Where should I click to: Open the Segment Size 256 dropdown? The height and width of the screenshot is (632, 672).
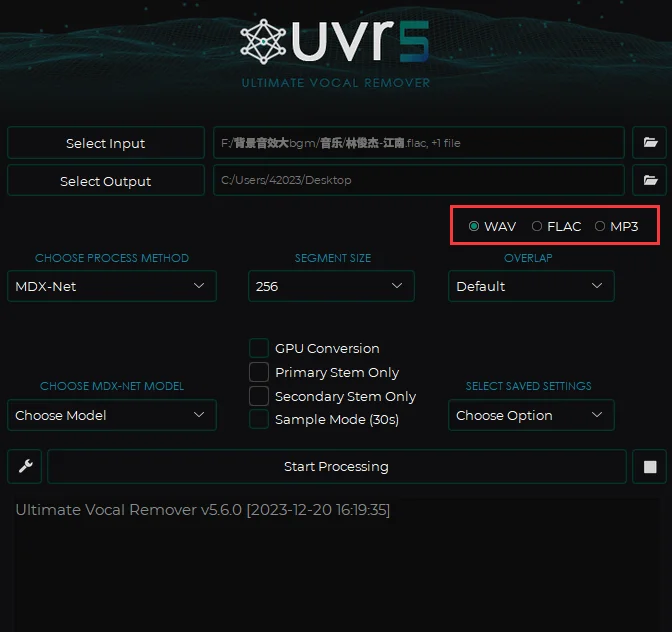331,286
